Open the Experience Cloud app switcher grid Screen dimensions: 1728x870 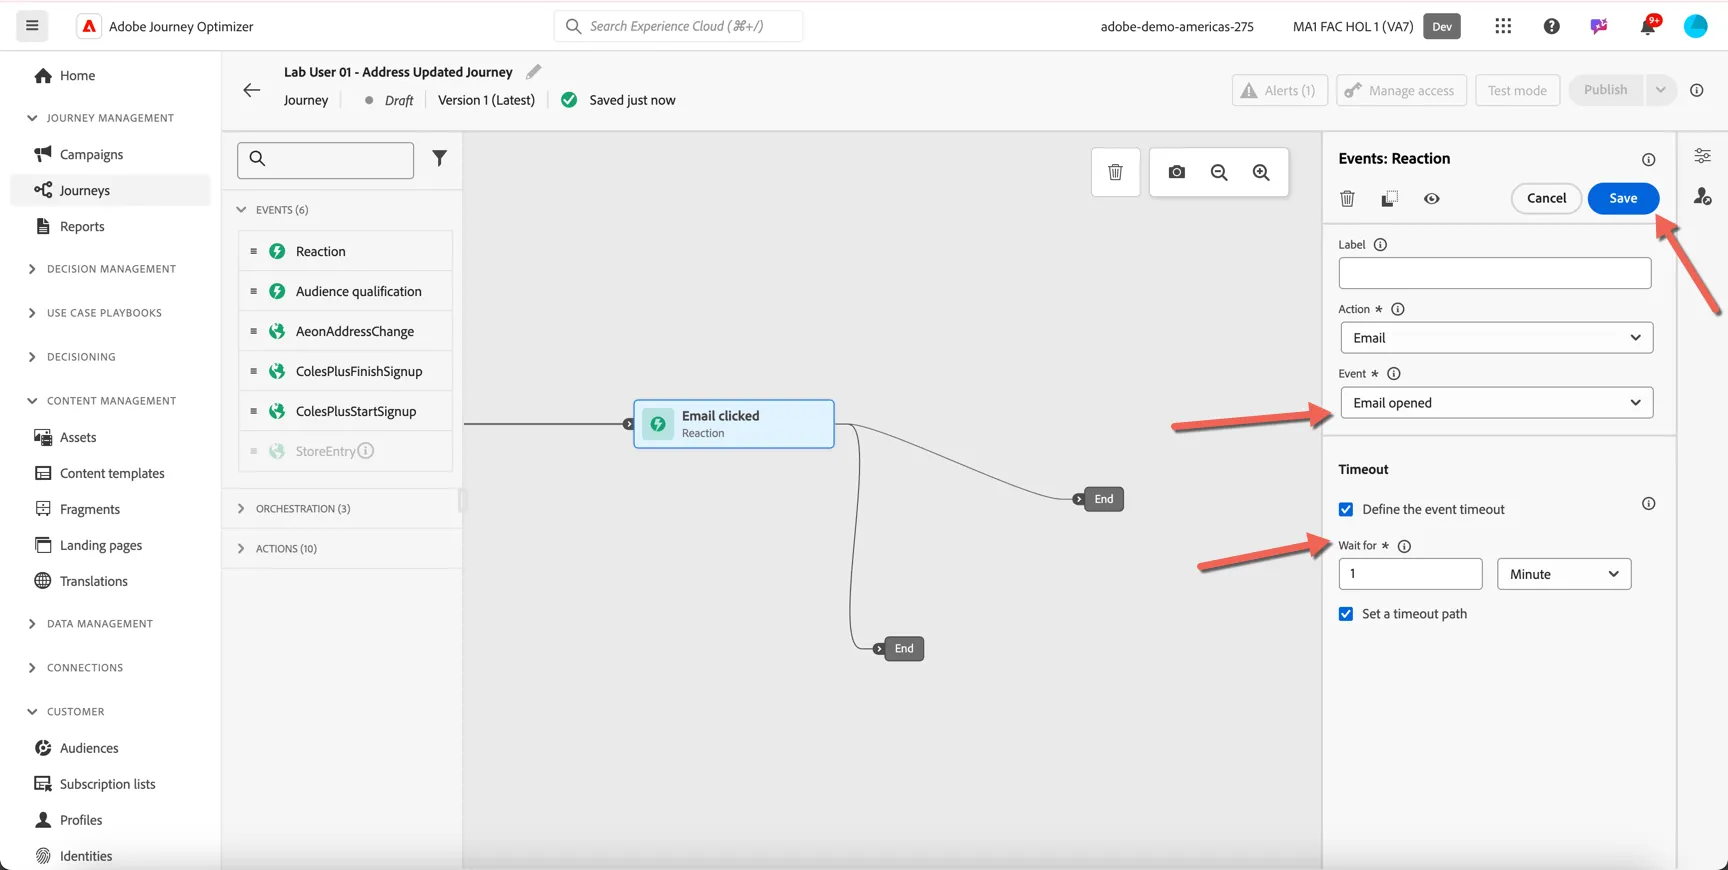(x=1503, y=26)
